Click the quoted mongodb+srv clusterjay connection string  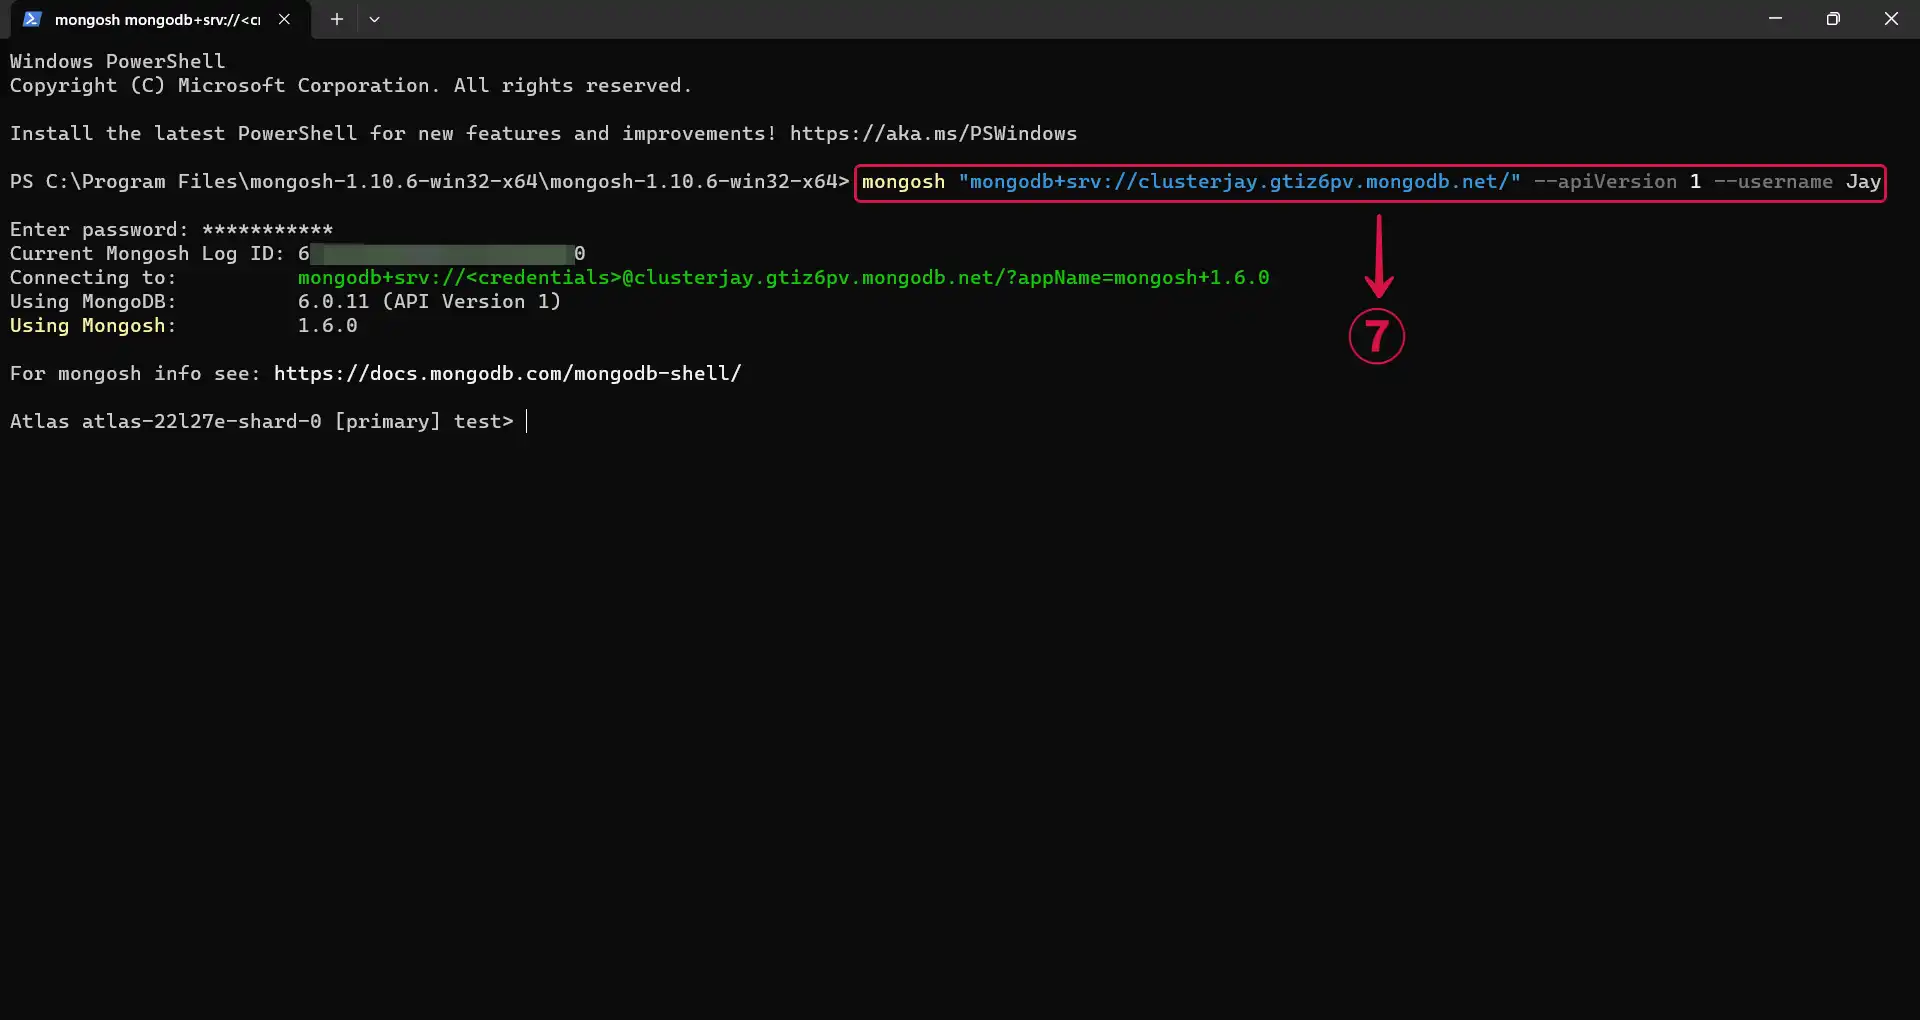(1240, 181)
